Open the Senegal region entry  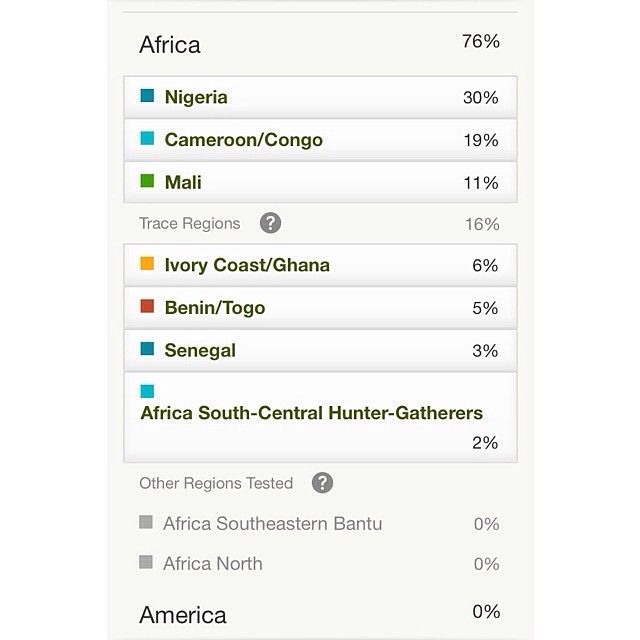(320, 351)
